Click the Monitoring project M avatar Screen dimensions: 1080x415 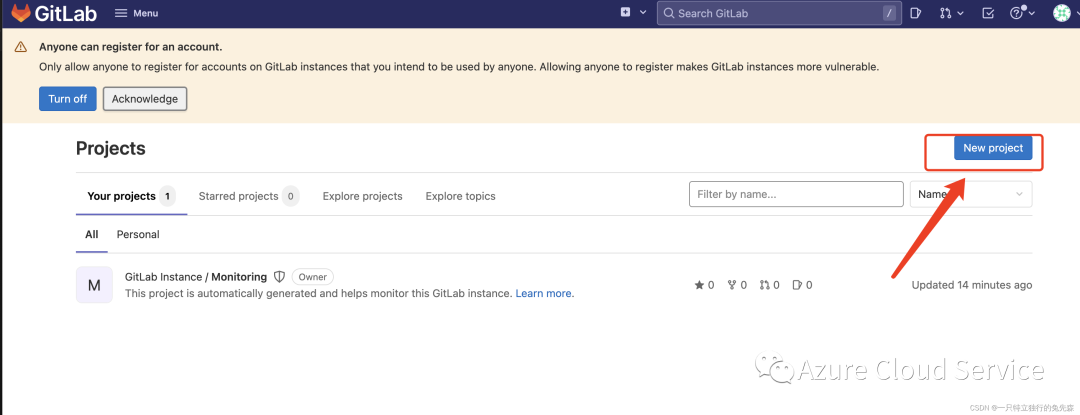tap(94, 285)
